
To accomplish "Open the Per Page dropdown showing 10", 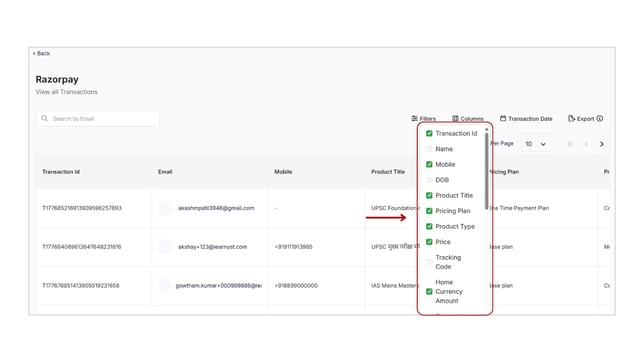I will tap(535, 144).
